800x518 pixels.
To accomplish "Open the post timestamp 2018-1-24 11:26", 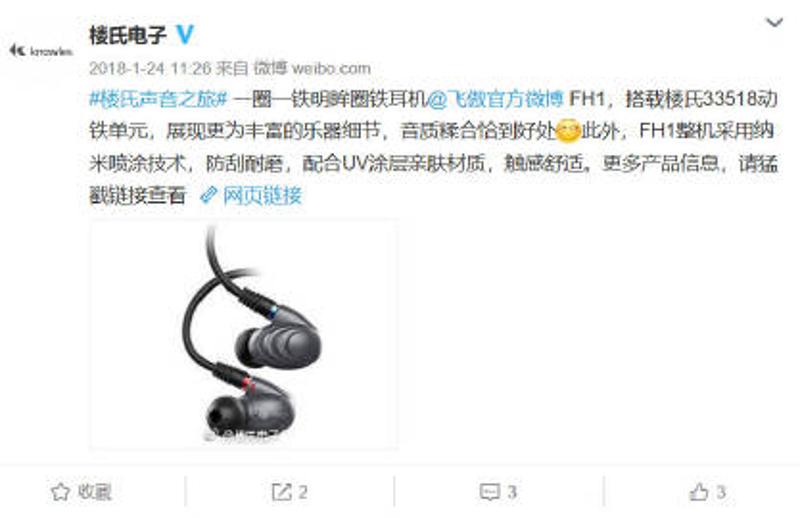I will tap(150, 68).
